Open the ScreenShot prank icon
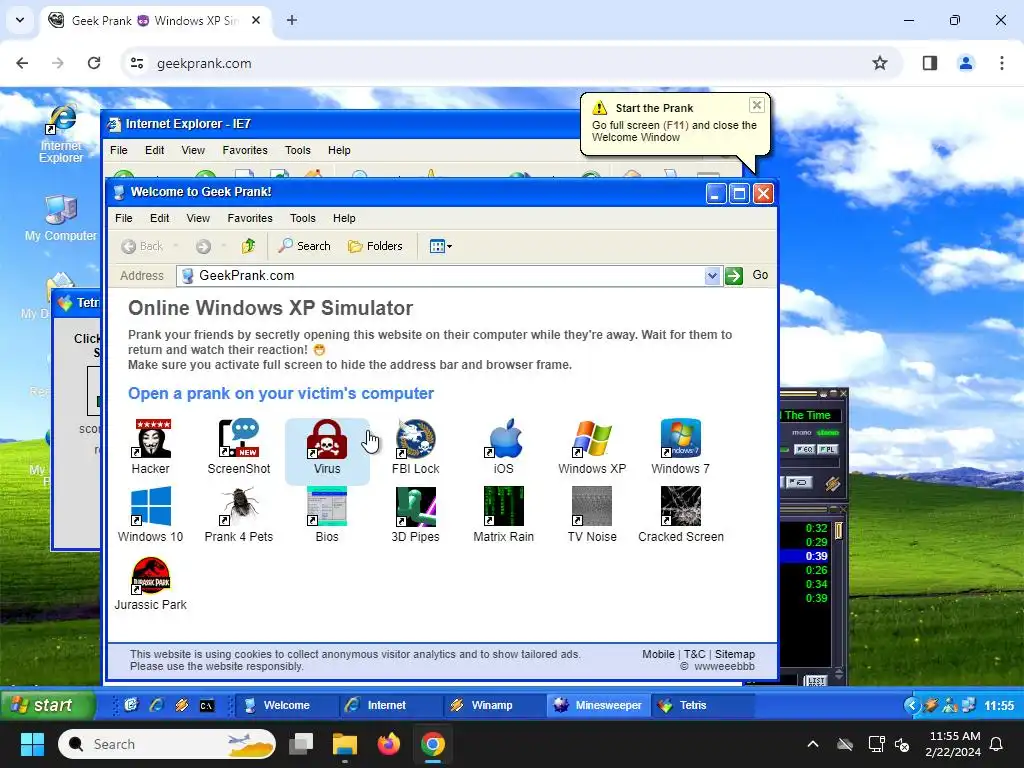The width and height of the screenshot is (1024, 768). [x=238, y=447]
